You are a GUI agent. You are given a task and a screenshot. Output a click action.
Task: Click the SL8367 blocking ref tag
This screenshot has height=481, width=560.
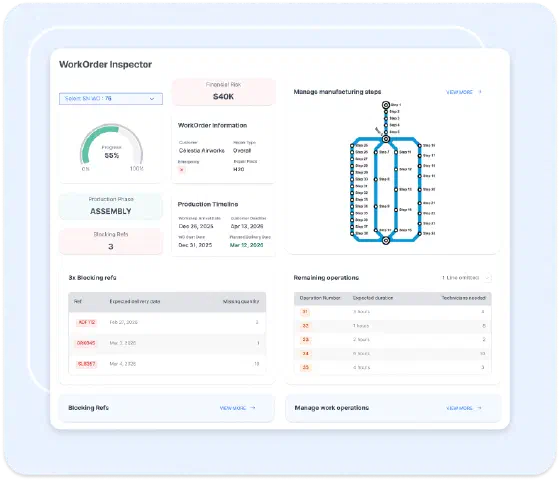[x=86, y=364]
